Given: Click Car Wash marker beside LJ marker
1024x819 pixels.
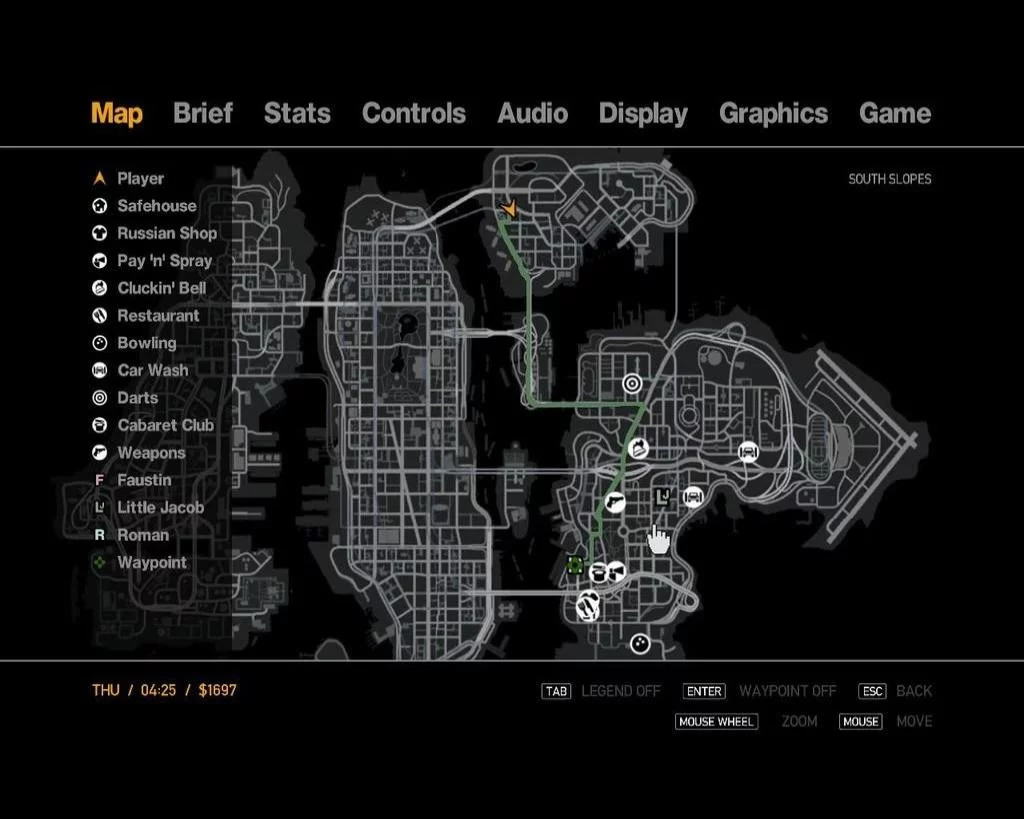Looking at the screenshot, I should (693, 497).
